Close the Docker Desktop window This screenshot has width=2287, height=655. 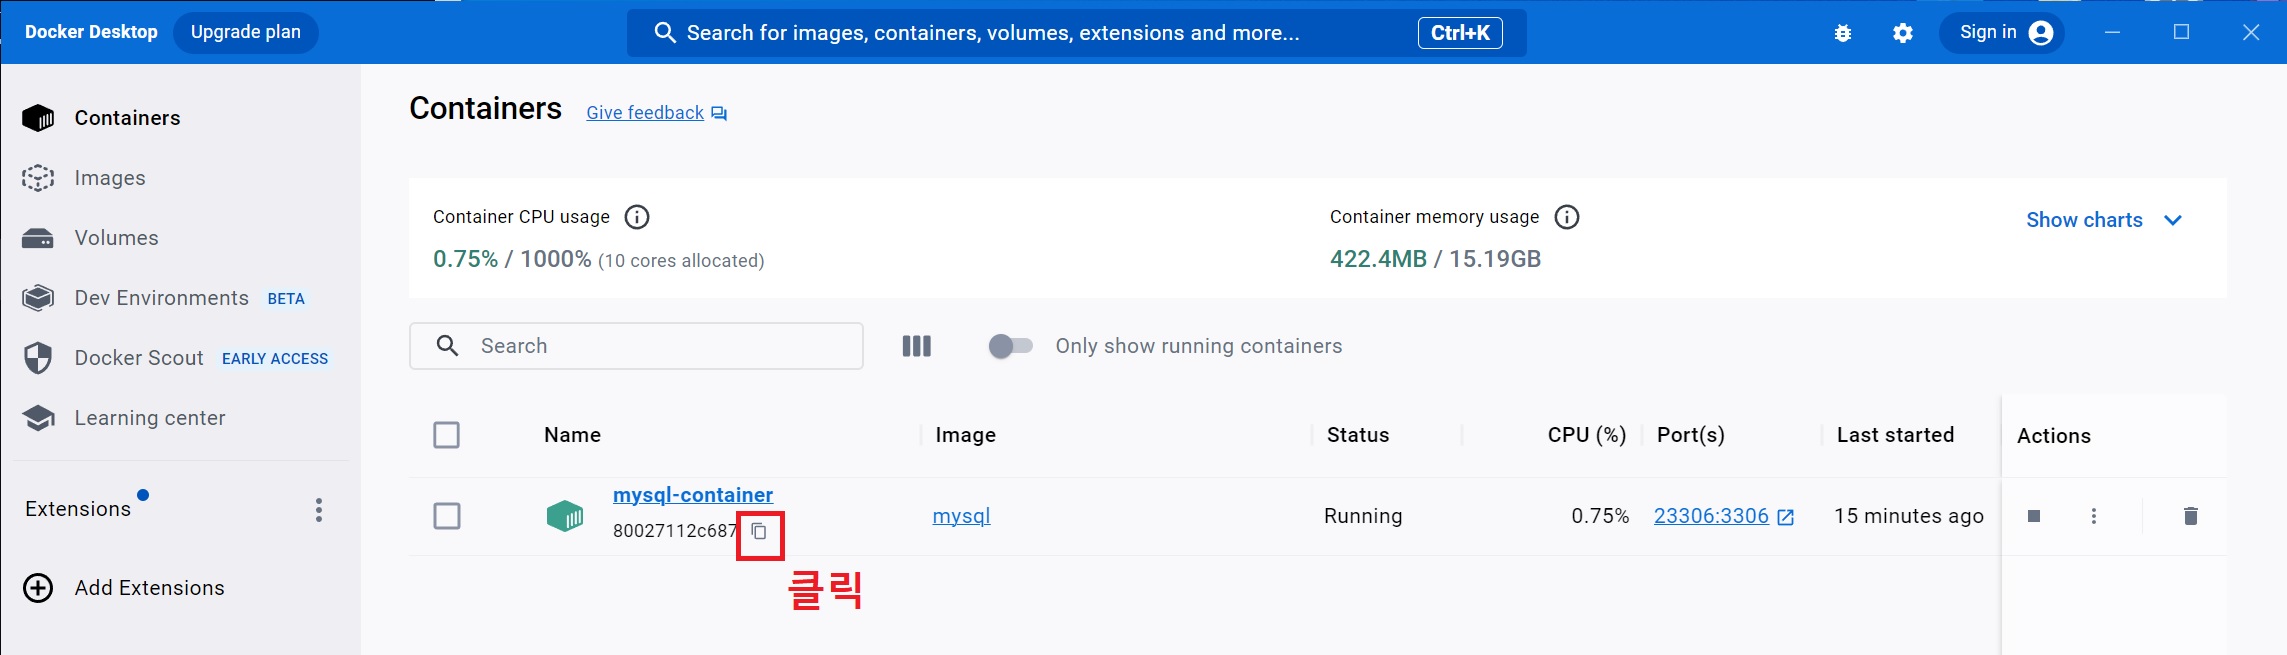pos(2251,33)
